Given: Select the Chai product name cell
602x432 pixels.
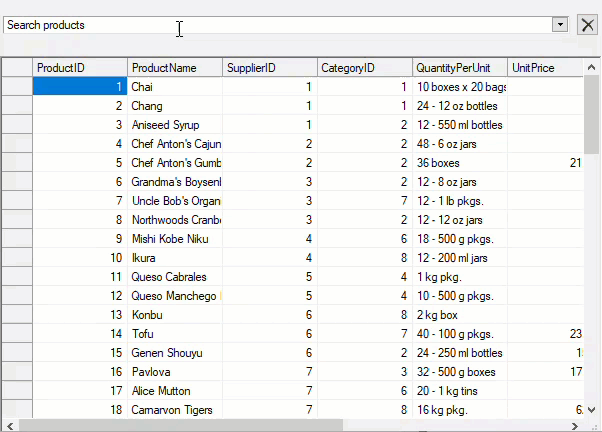Looking at the screenshot, I should pos(175,87).
